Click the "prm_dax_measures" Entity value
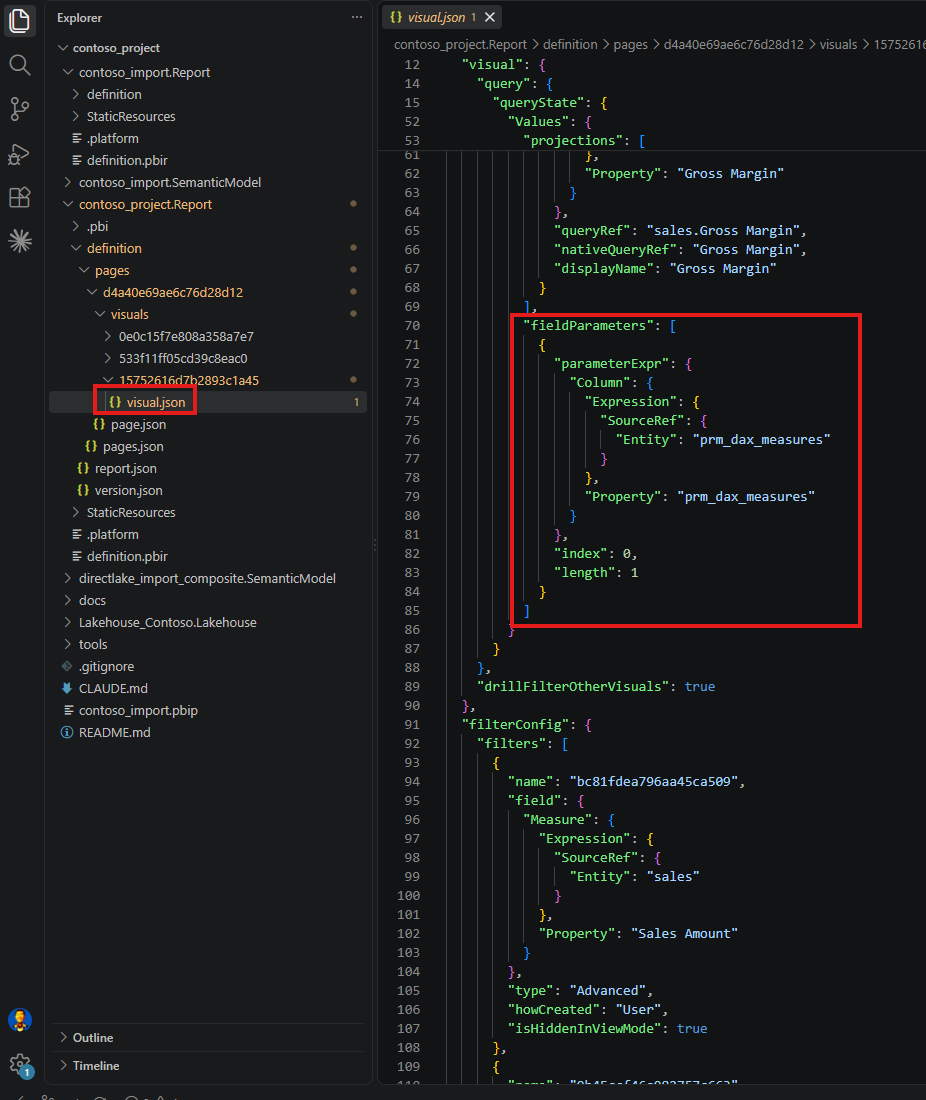The width and height of the screenshot is (926, 1100). click(x=761, y=440)
